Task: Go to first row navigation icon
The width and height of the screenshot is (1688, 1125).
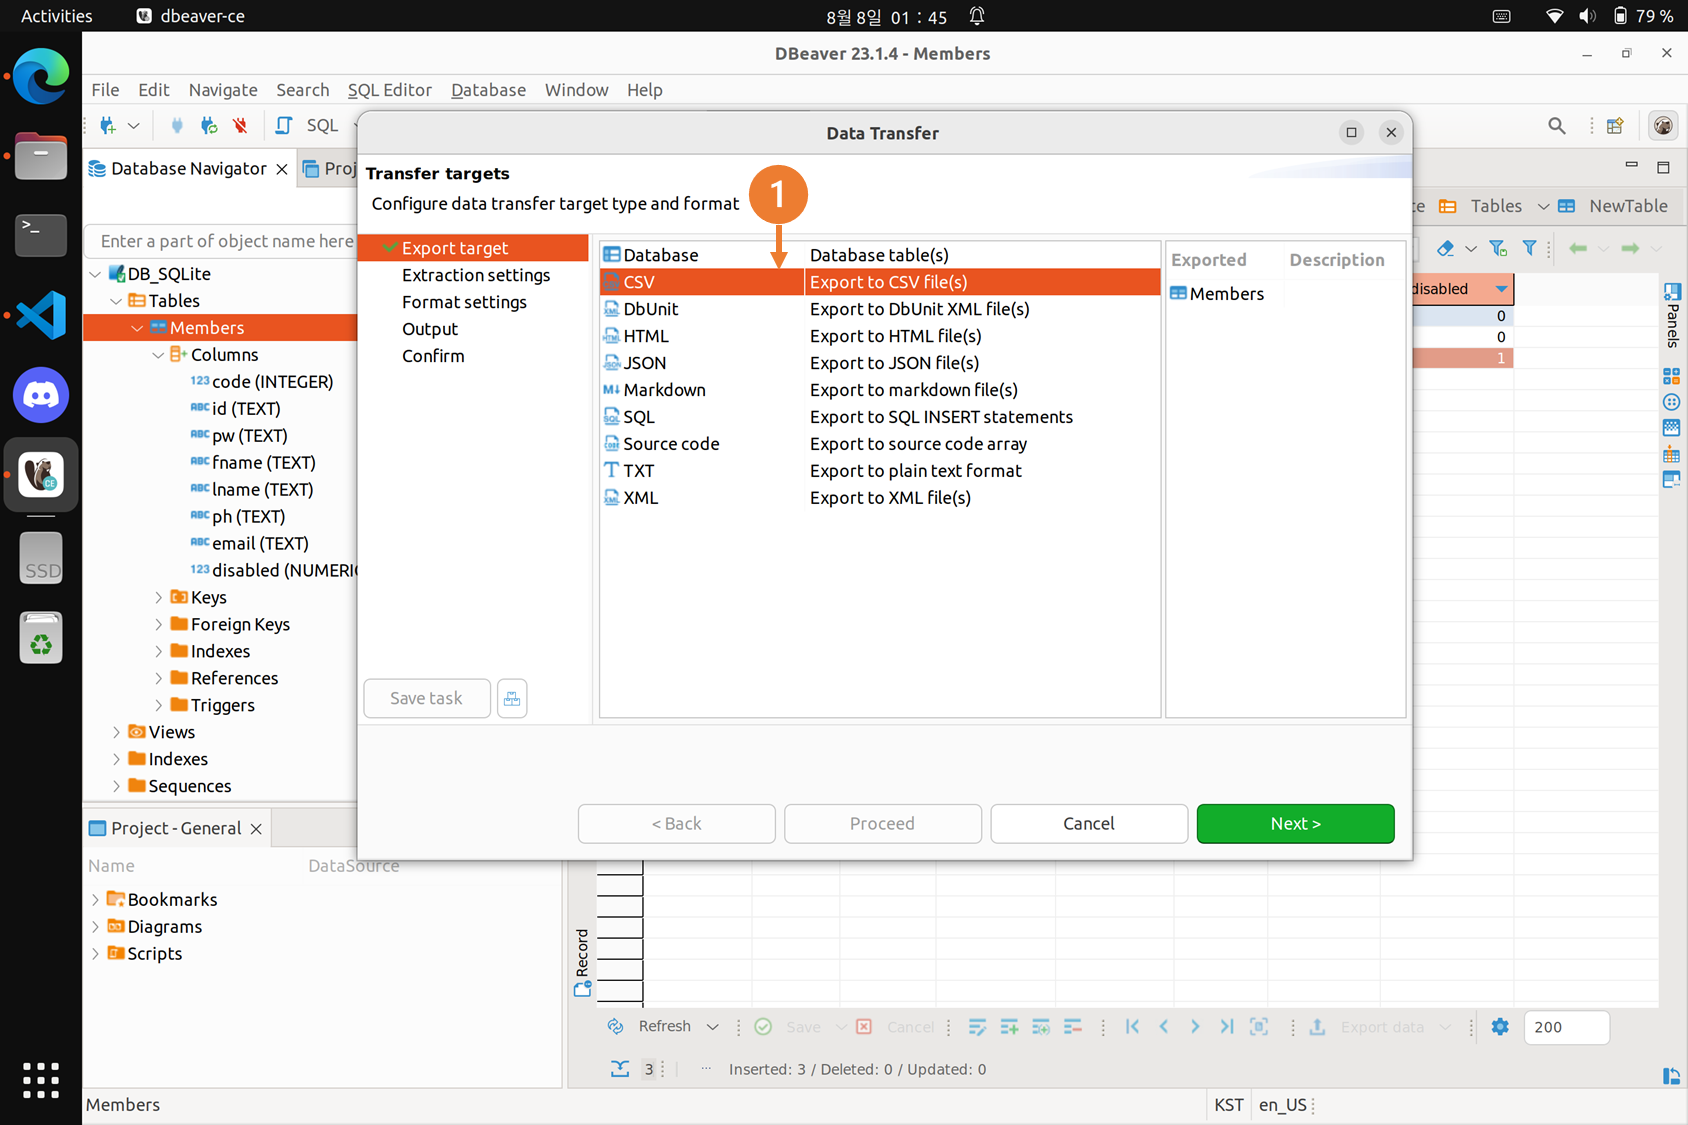Action: (1132, 1027)
